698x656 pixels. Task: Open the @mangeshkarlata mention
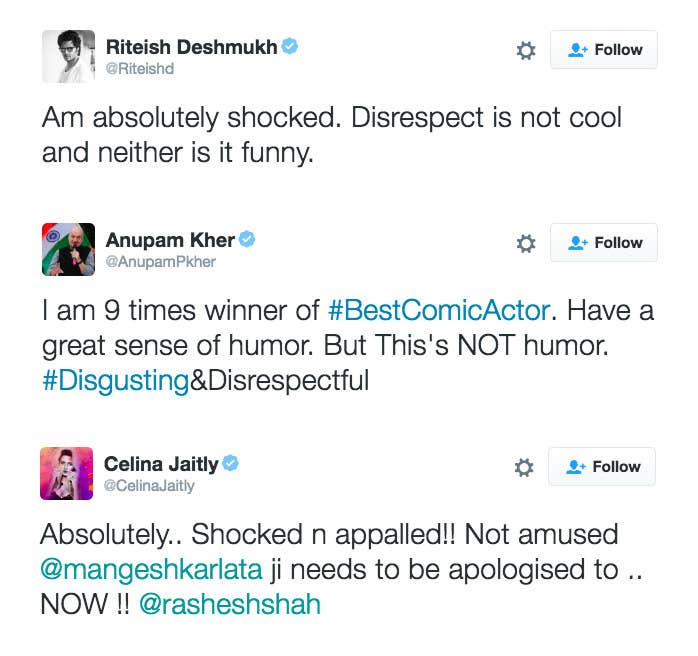point(151,569)
